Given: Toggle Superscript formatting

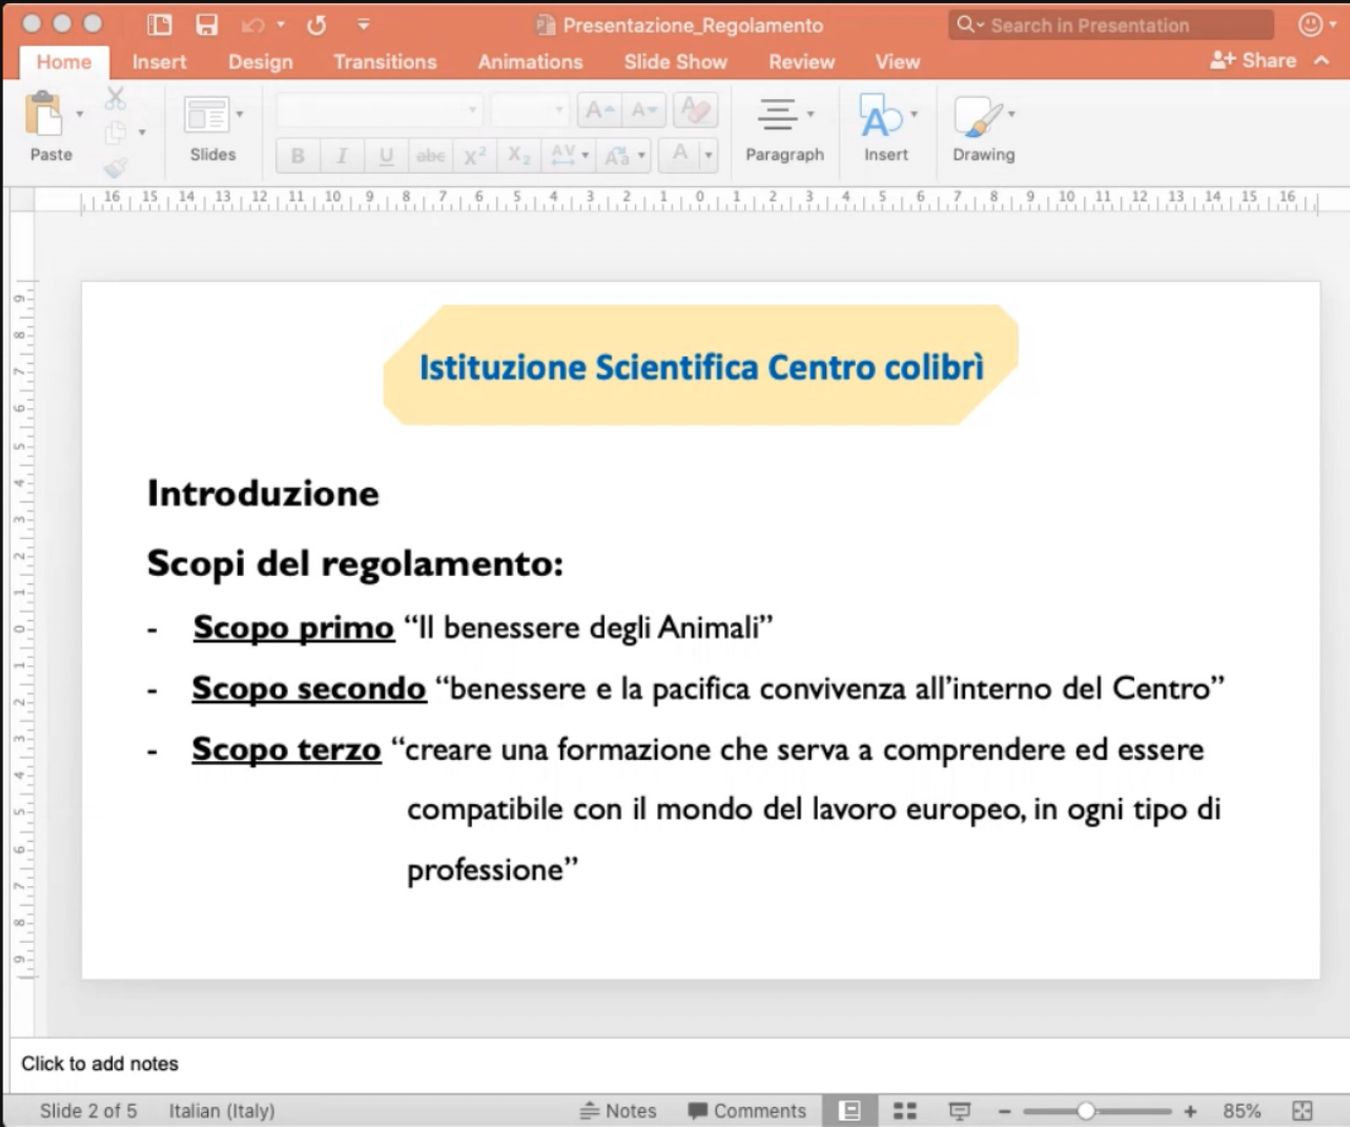Looking at the screenshot, I should [474, 156].
